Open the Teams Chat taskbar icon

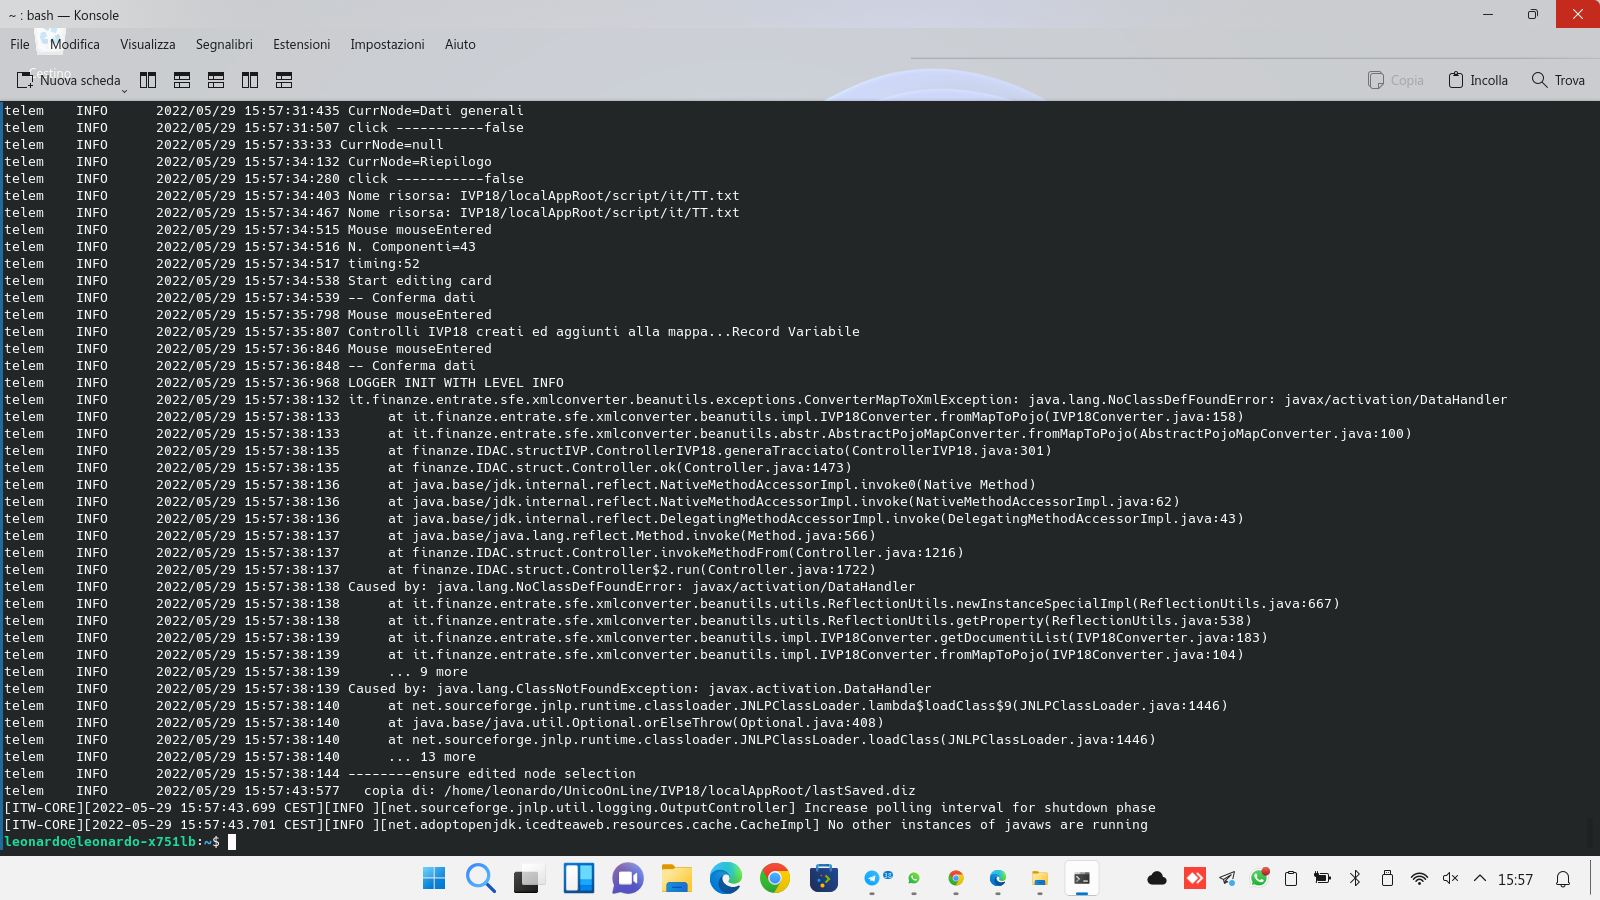(627, 879)
